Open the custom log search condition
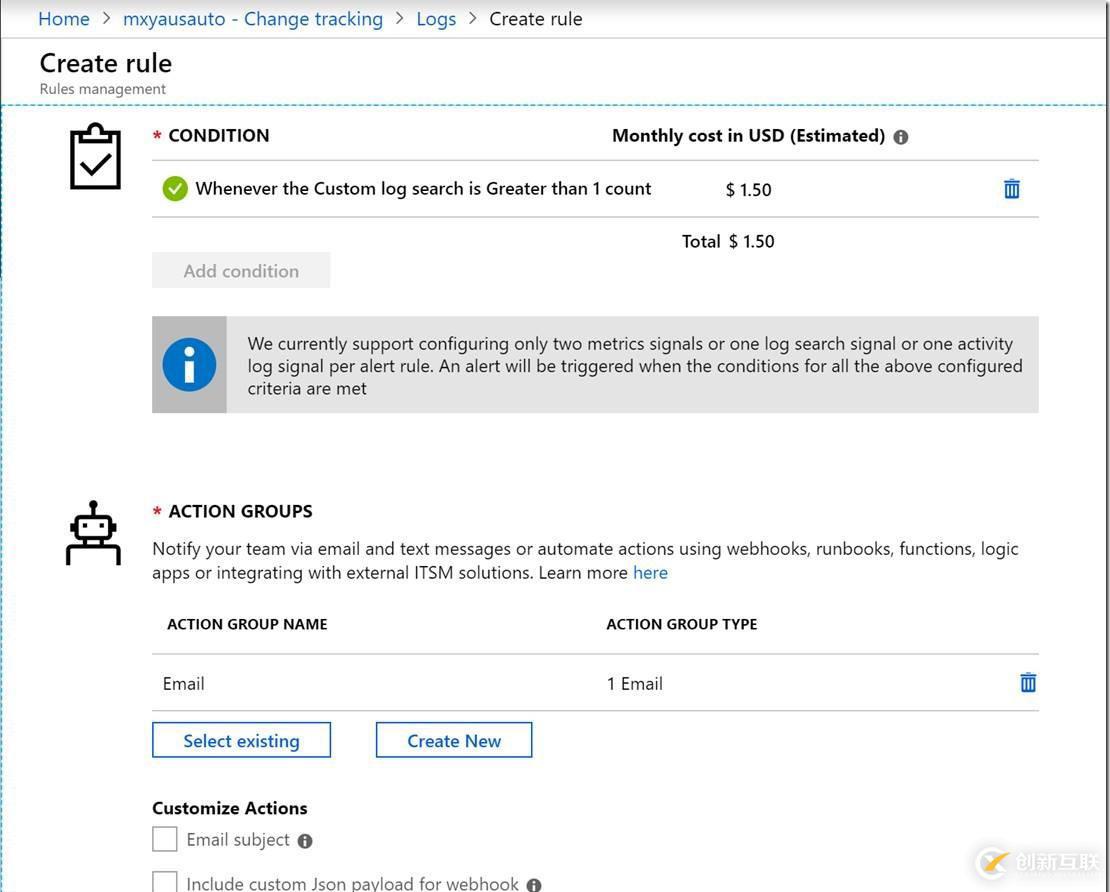 (423, 189)
